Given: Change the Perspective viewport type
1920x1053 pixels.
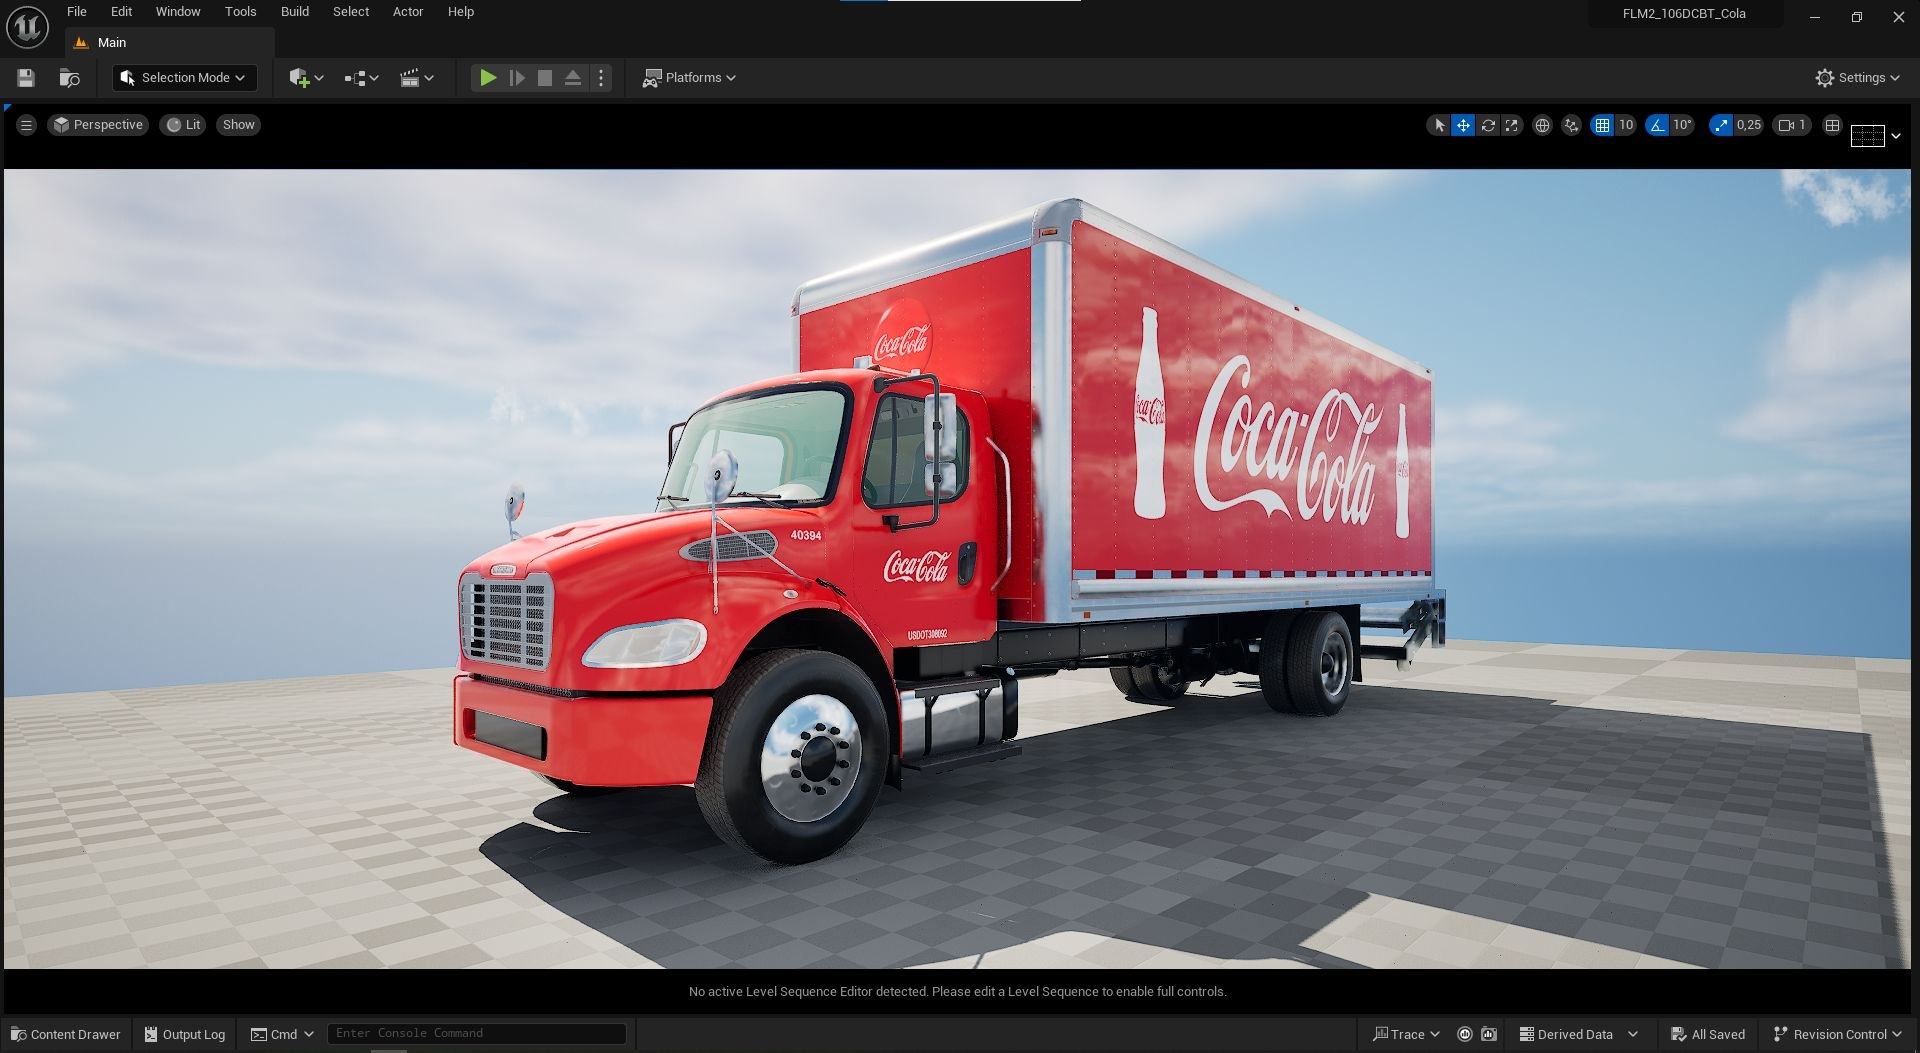Looking at the screenshot, I should click(x=98, y=125).
